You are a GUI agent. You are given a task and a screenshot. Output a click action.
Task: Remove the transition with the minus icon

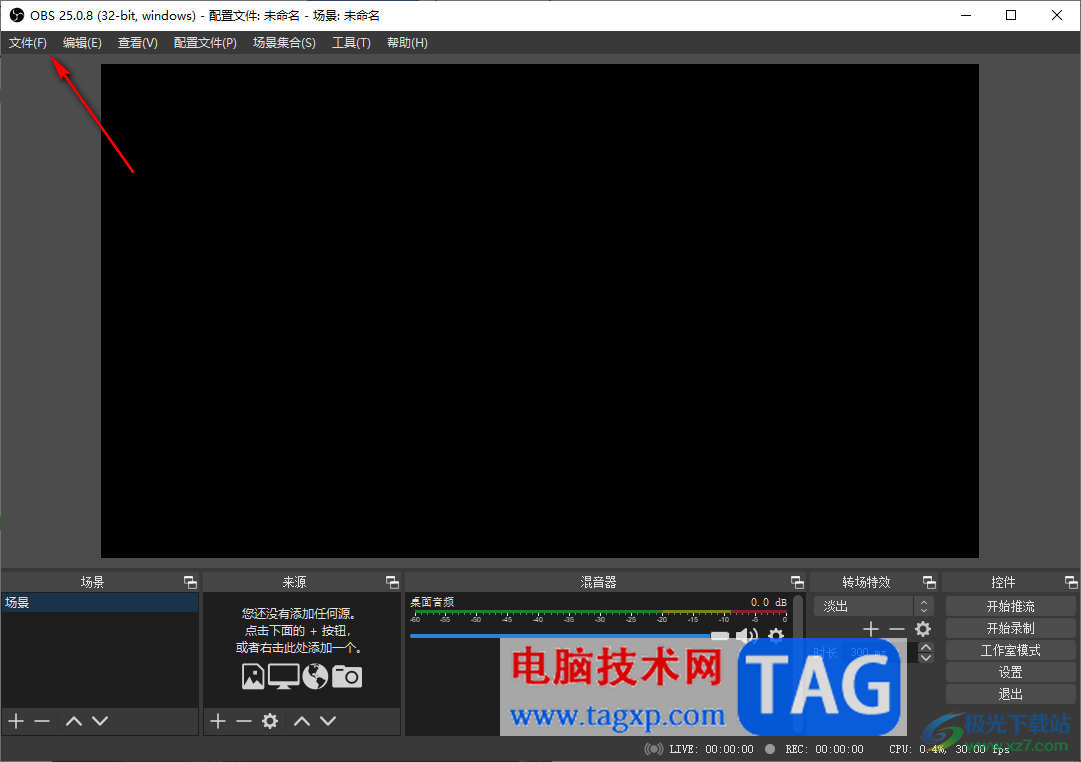(896, 629)
